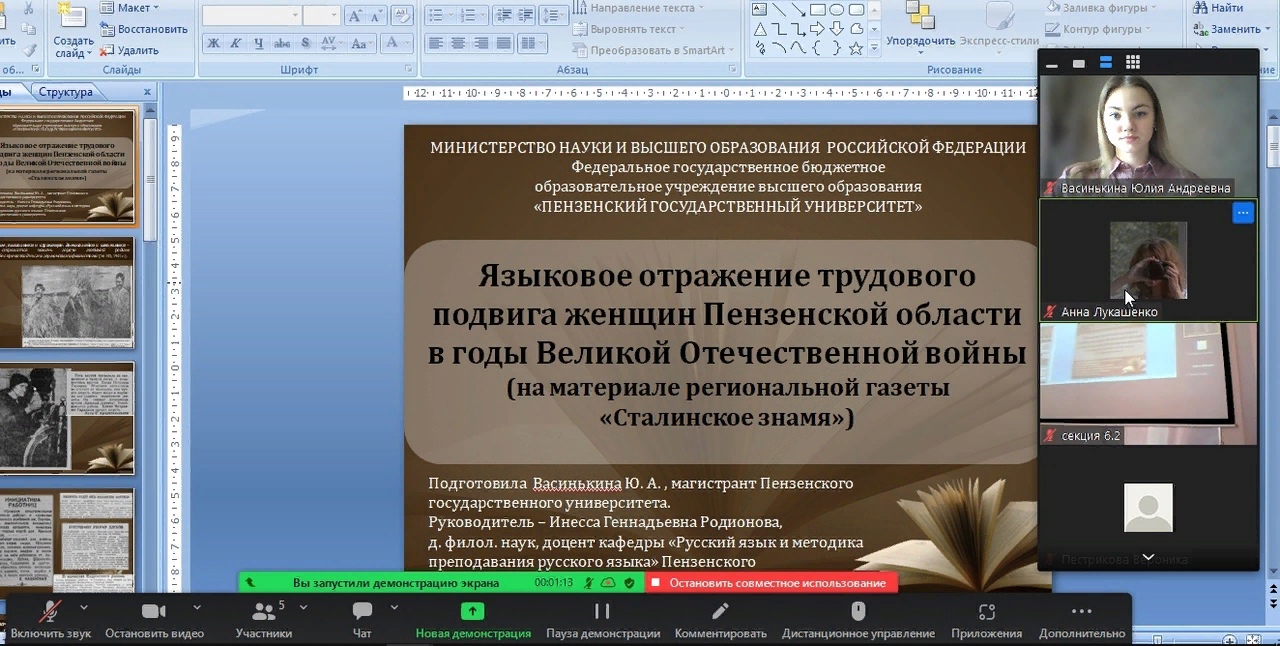Open Найти to search the presentation
This screenshot has height=646, width=1280.
point(1227,7)
